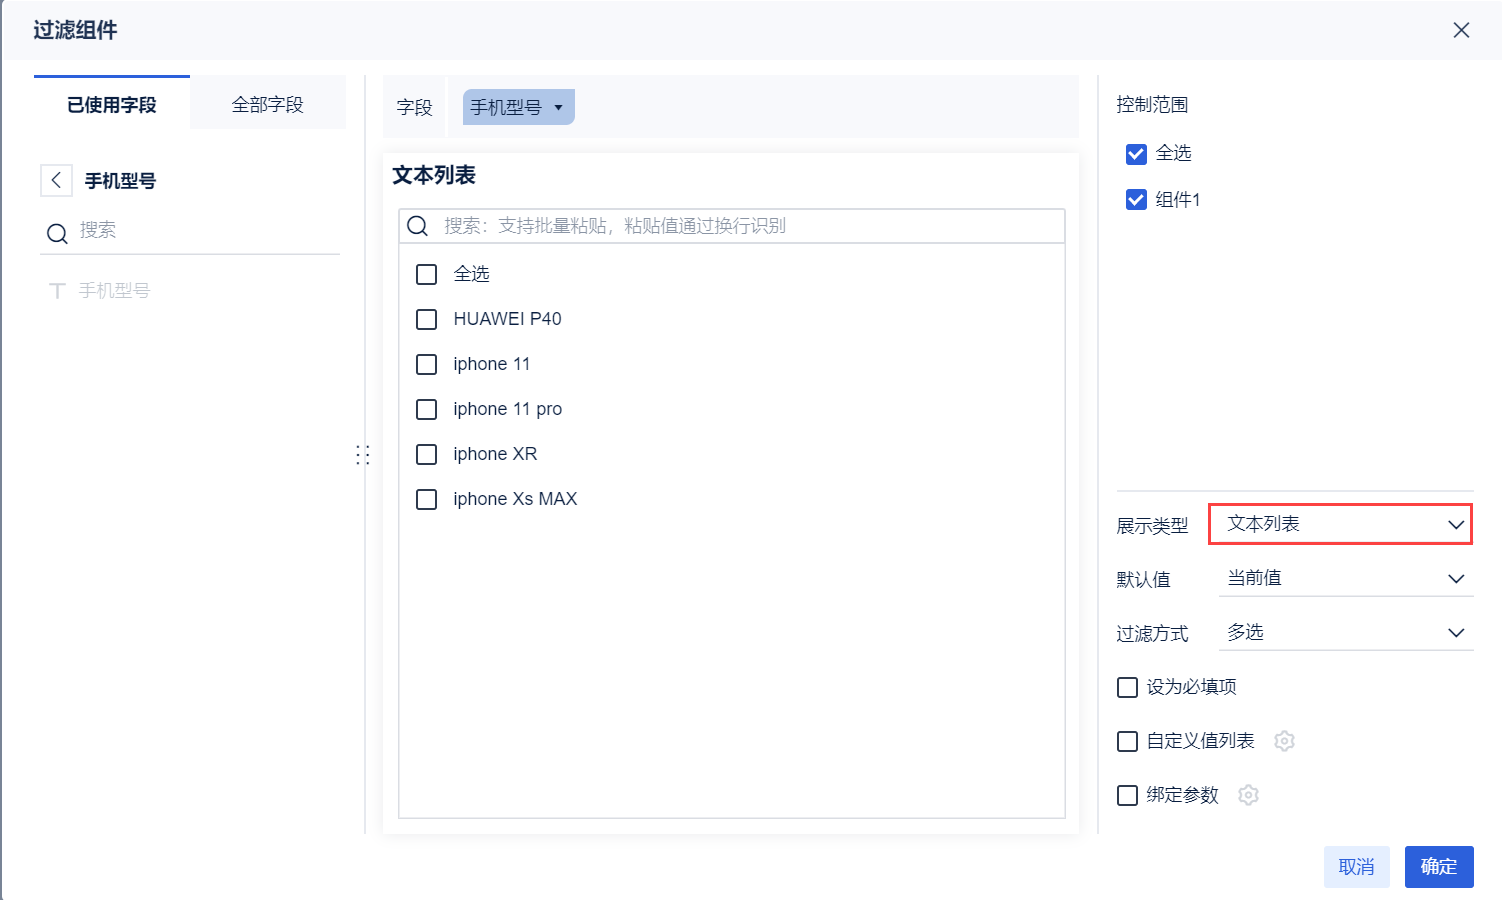The width and height of the screenshot is (1502, 900).
Task: Enable the 设为必填项 checkbox
Action: coord(1128,687)
